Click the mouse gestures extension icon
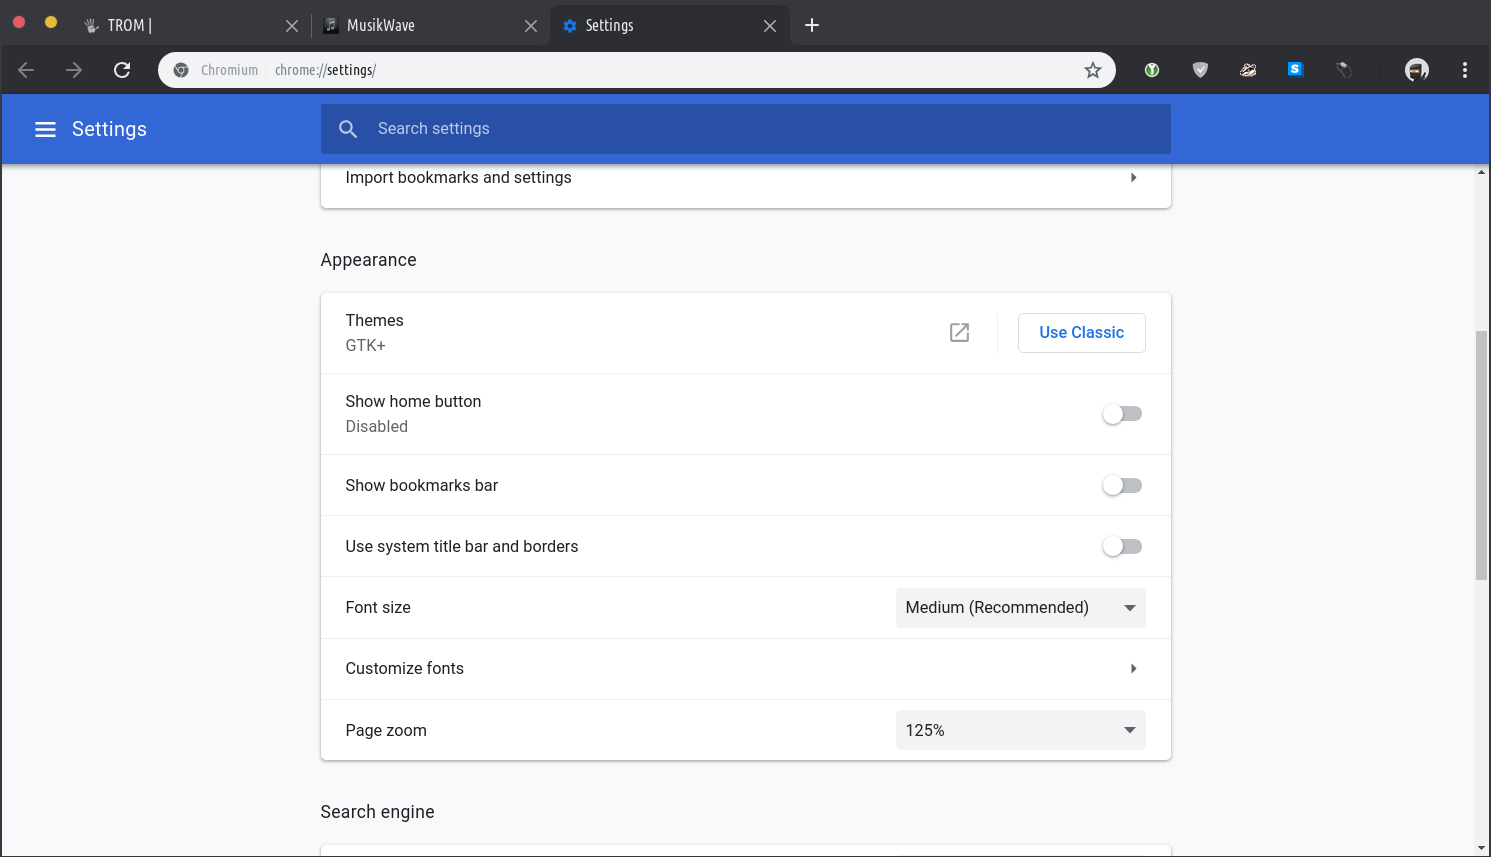Screen dimensions: 1491x857 tap(1344, 70)
